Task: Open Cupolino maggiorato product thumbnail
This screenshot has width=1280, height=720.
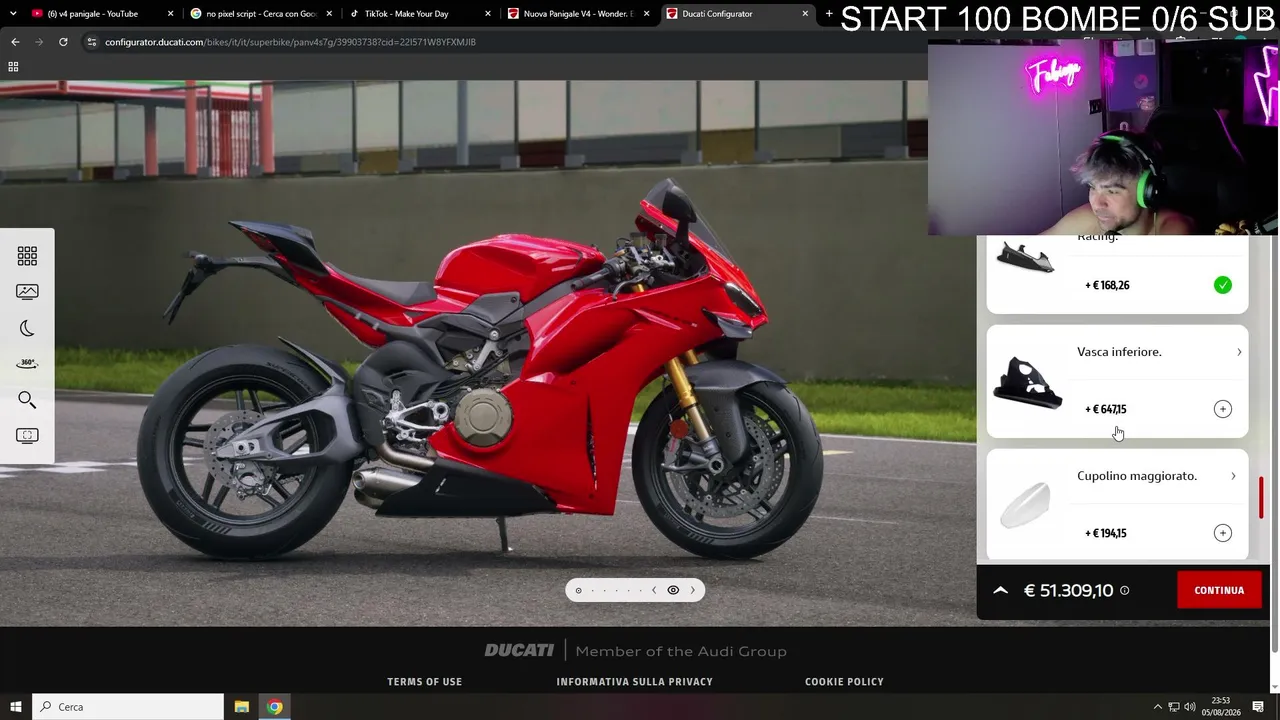Action: point(1026,504)
